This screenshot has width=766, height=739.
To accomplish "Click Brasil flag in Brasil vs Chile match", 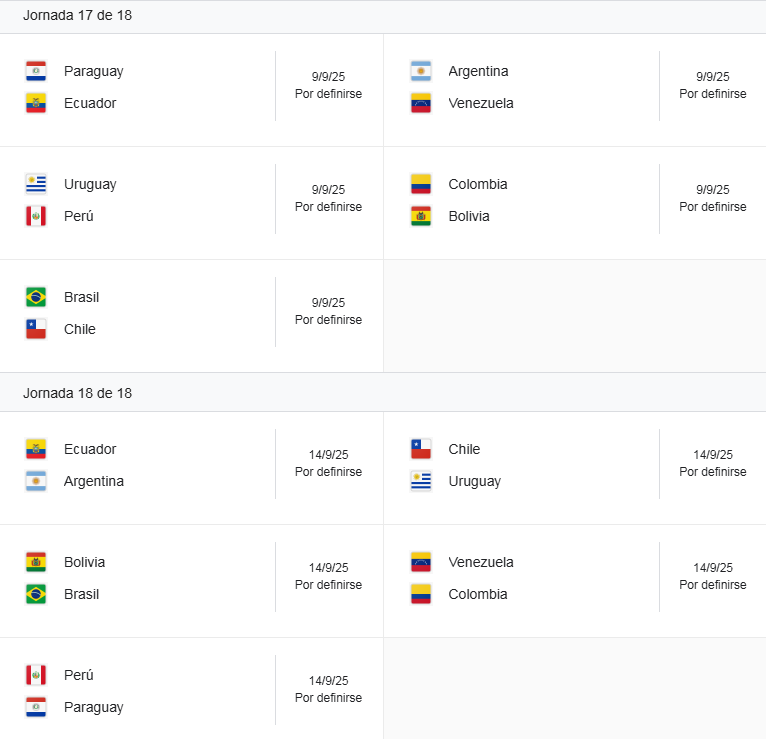I will coord(36,297).
